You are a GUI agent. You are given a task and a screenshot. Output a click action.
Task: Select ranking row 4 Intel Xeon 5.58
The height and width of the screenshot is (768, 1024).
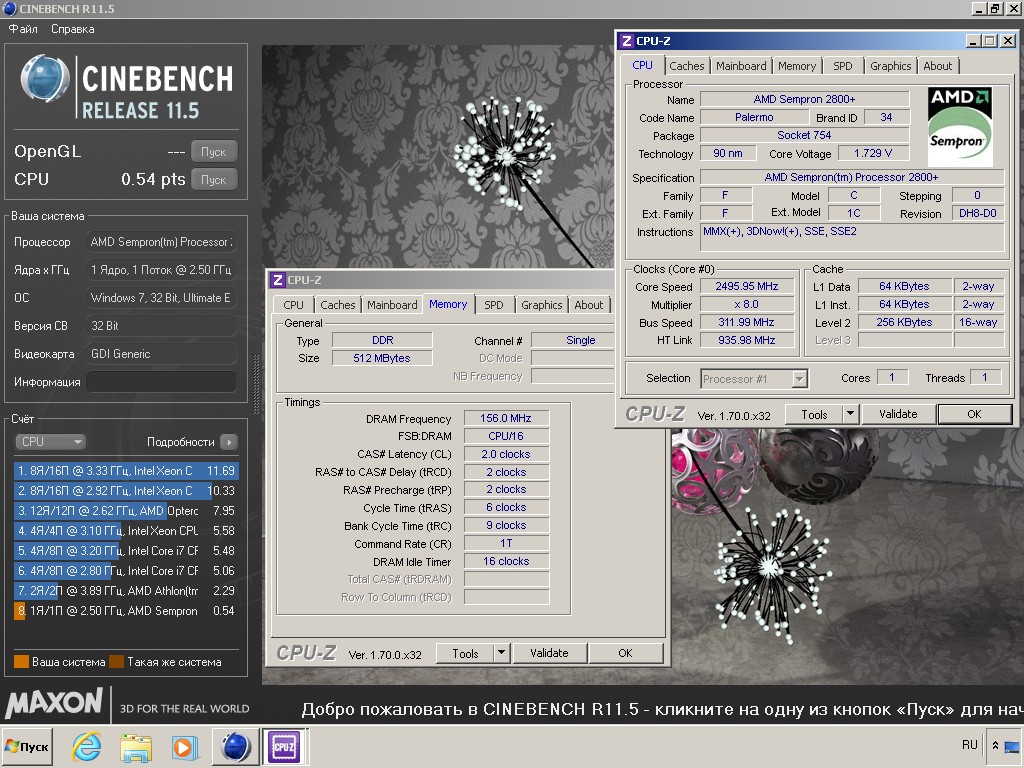[x=126, y=531]
